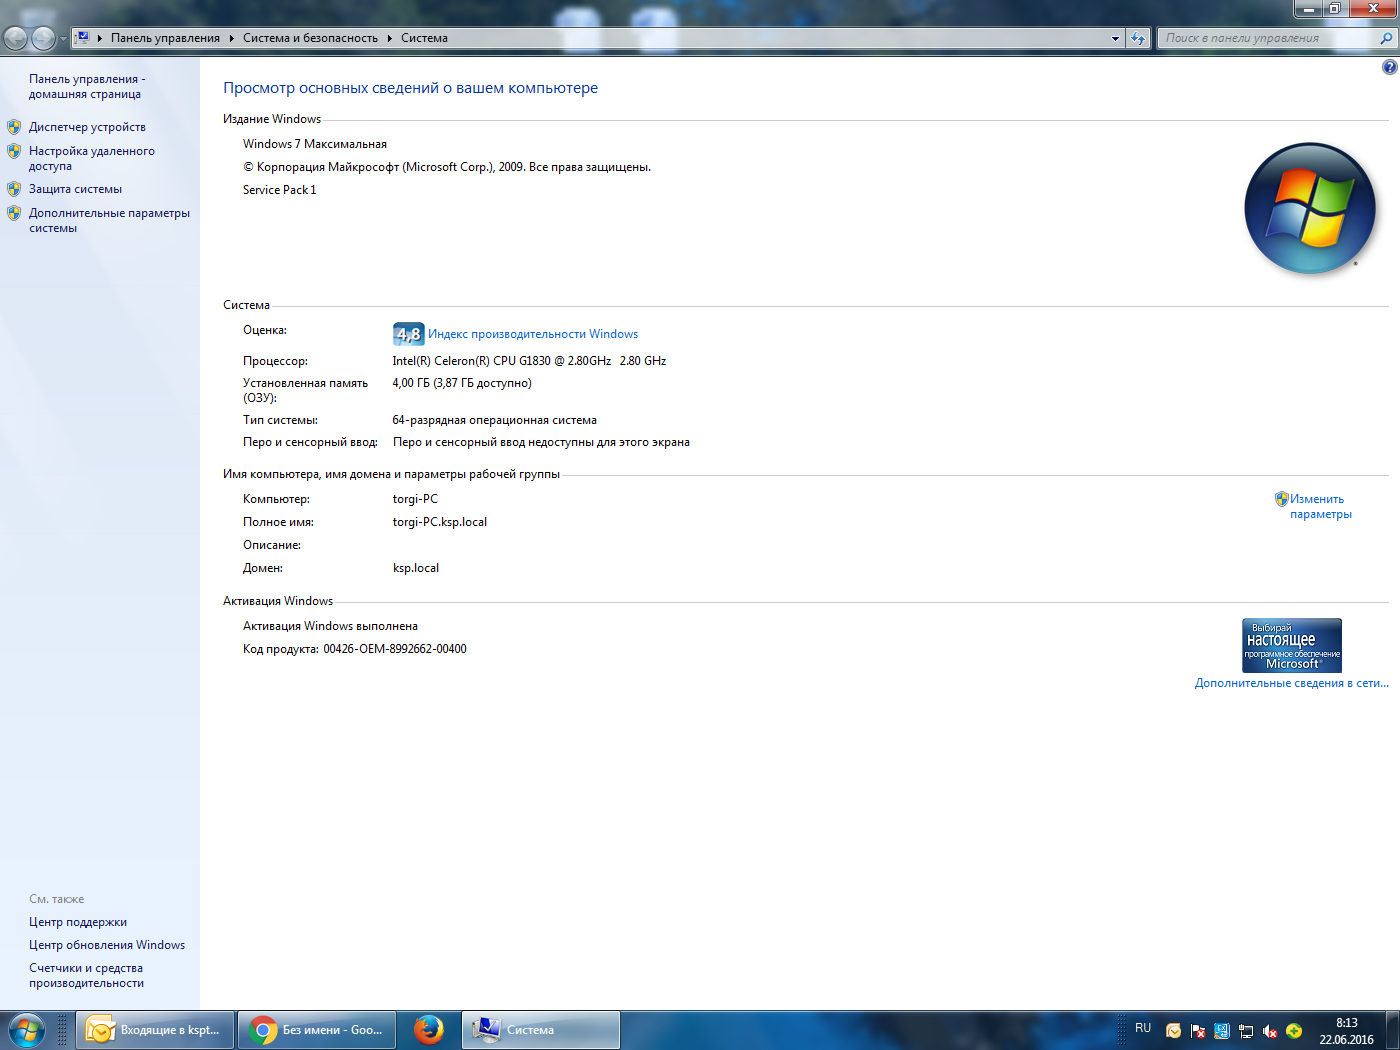The width and height of the screenshot is (1400, 1050).
Task: Select "Активация Windows выполнена" text
Action: tap(330, 626)
